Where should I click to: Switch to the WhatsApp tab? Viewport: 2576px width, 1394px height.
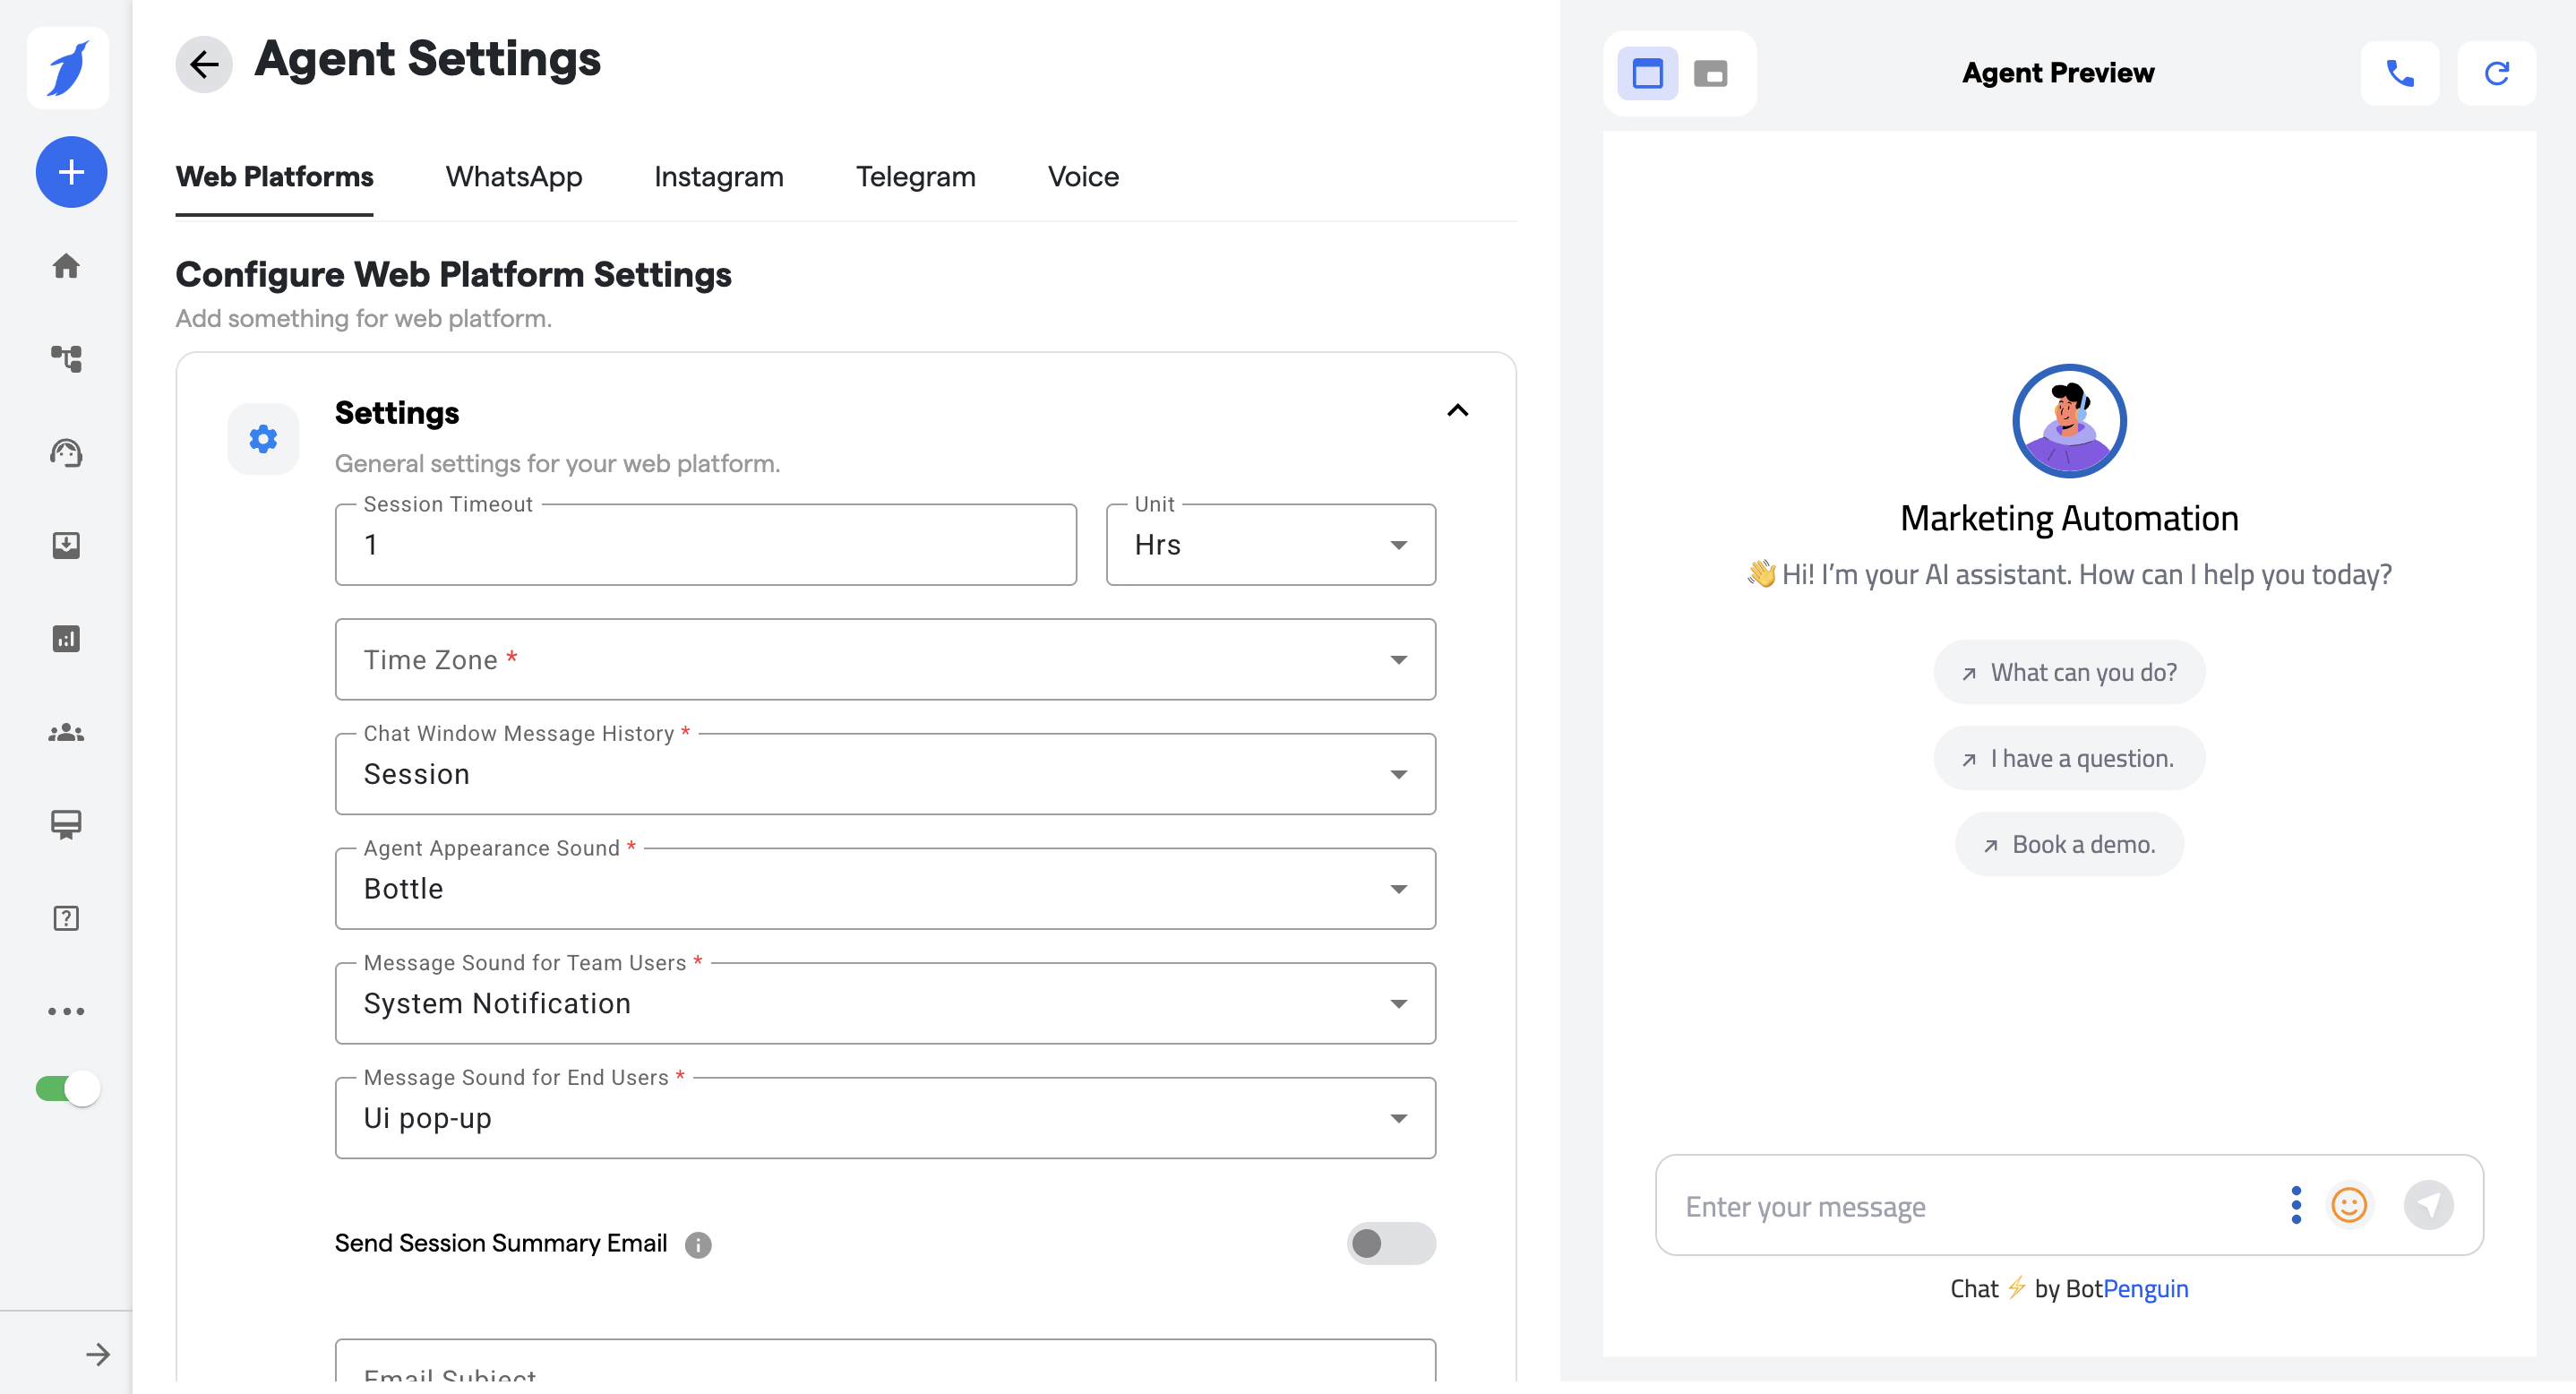pos(514,177)
